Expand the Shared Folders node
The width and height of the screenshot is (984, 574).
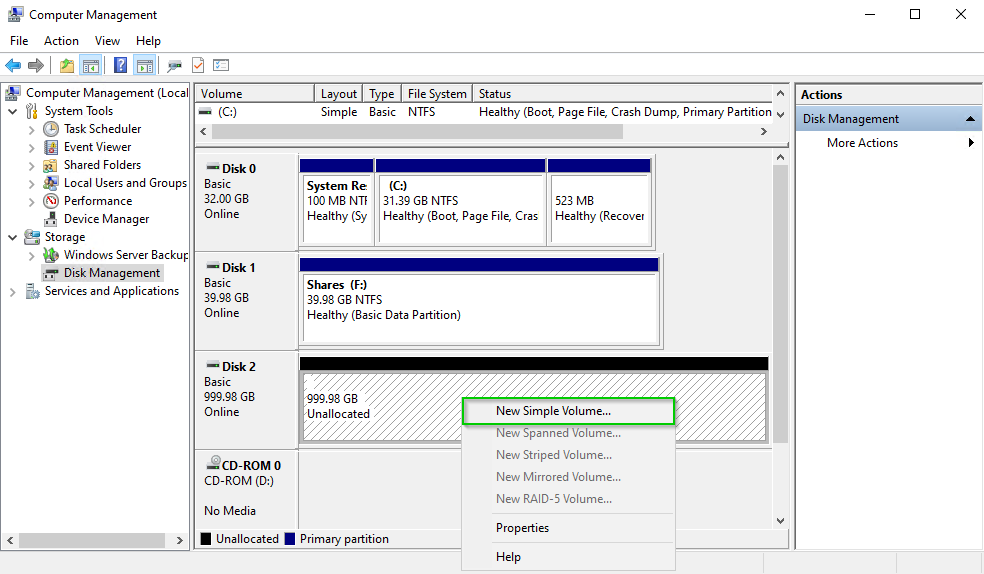32,165
